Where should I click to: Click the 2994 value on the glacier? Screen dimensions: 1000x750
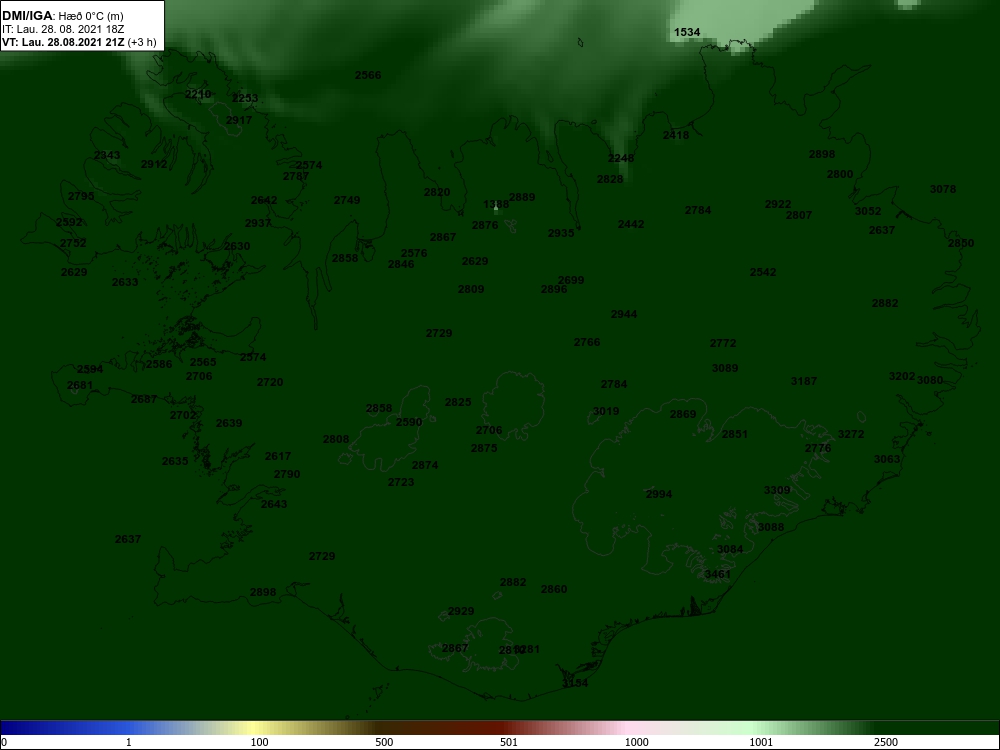coord(659,494)
